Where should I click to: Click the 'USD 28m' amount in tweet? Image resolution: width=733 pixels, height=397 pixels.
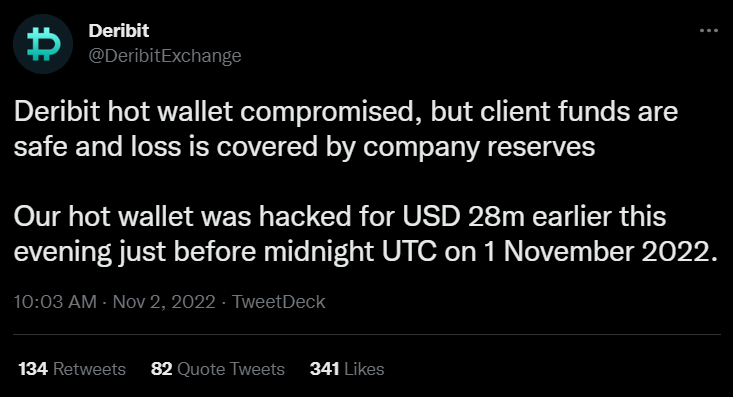coord(464,217)
